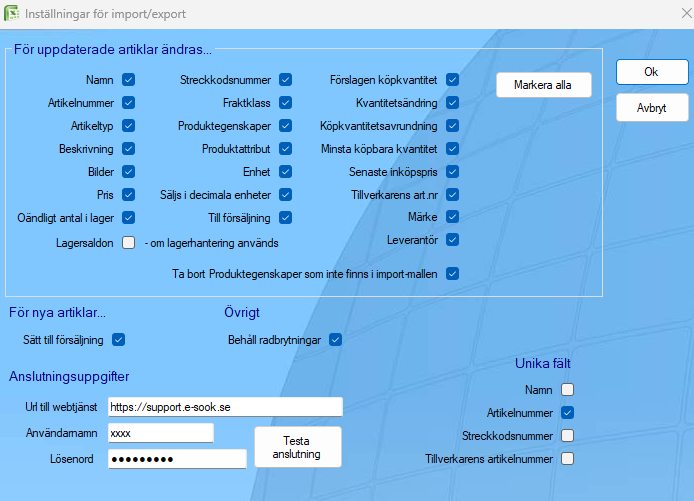Check Tillverkarens artikelnummer unique field
The height and width of the screenshot is (501, 694).
point(567,459)
